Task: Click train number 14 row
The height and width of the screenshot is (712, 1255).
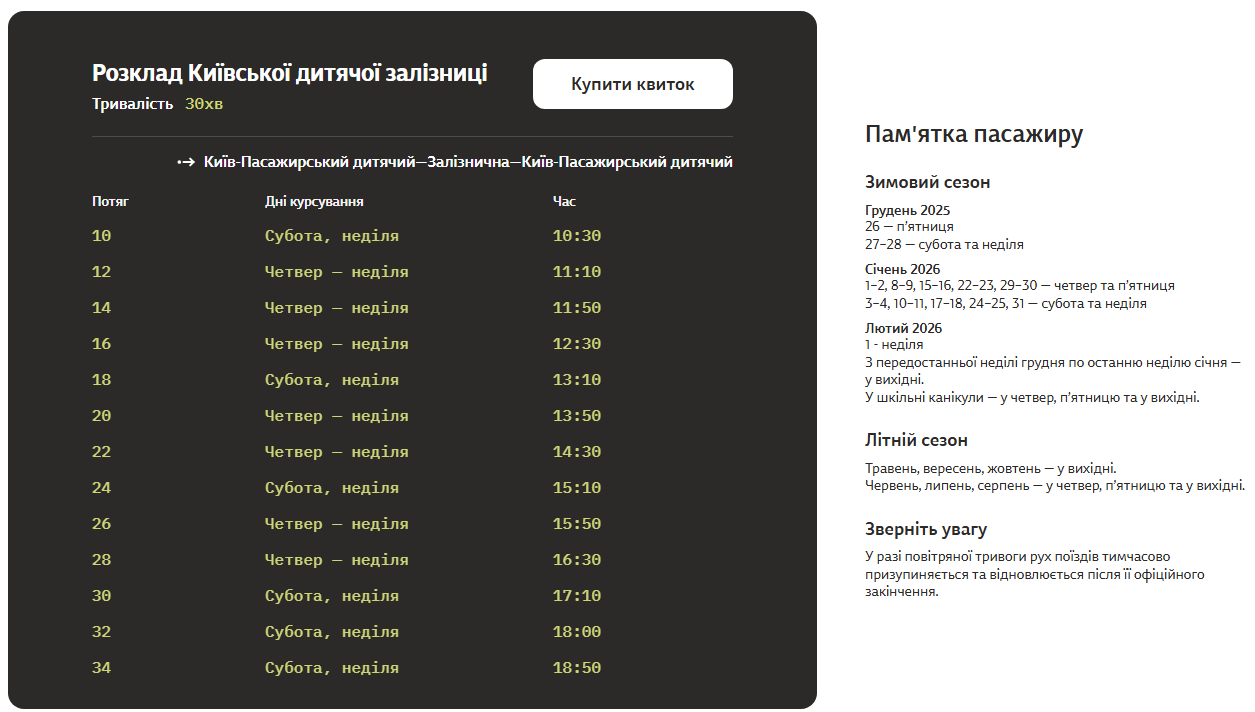Action: coord(102,308)
